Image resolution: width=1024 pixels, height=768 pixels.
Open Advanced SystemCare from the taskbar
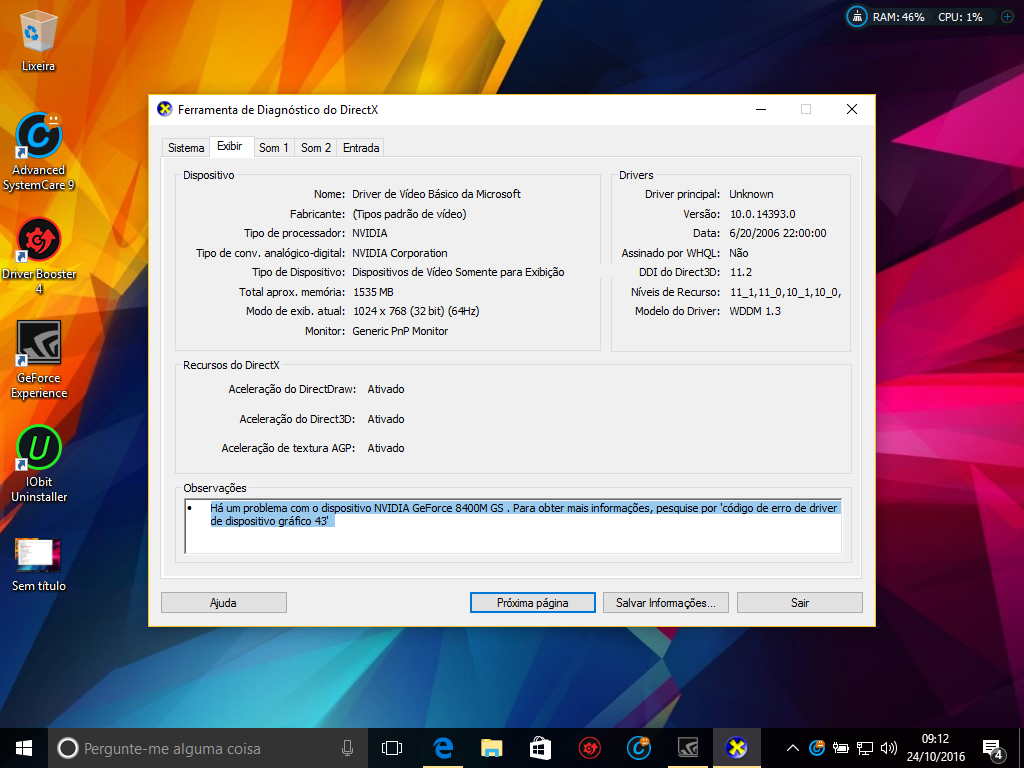point(638,748)
